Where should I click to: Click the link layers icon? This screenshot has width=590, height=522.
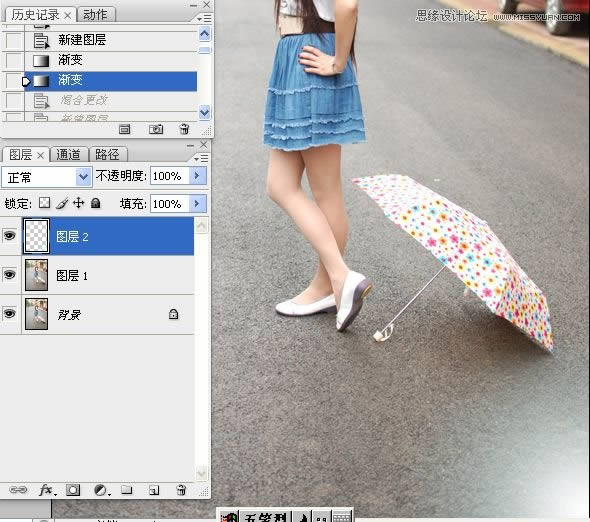18,490
